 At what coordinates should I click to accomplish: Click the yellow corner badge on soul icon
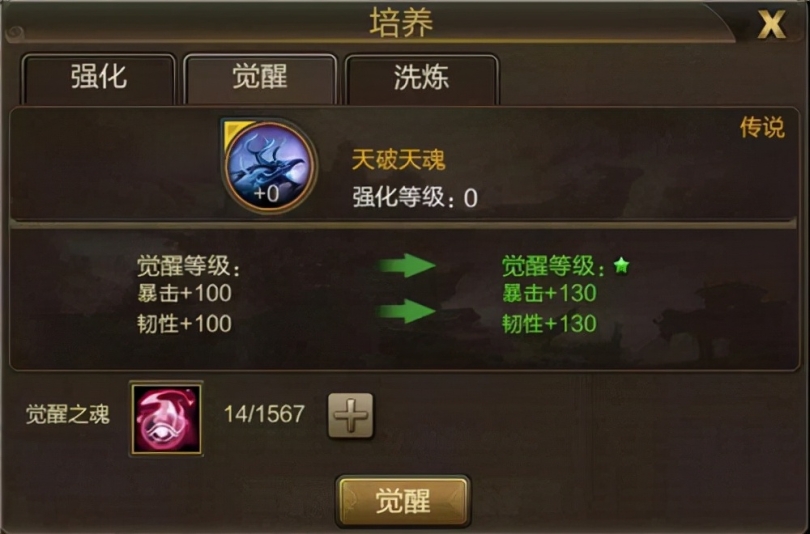pyautogui.click(x=237, y=133)
